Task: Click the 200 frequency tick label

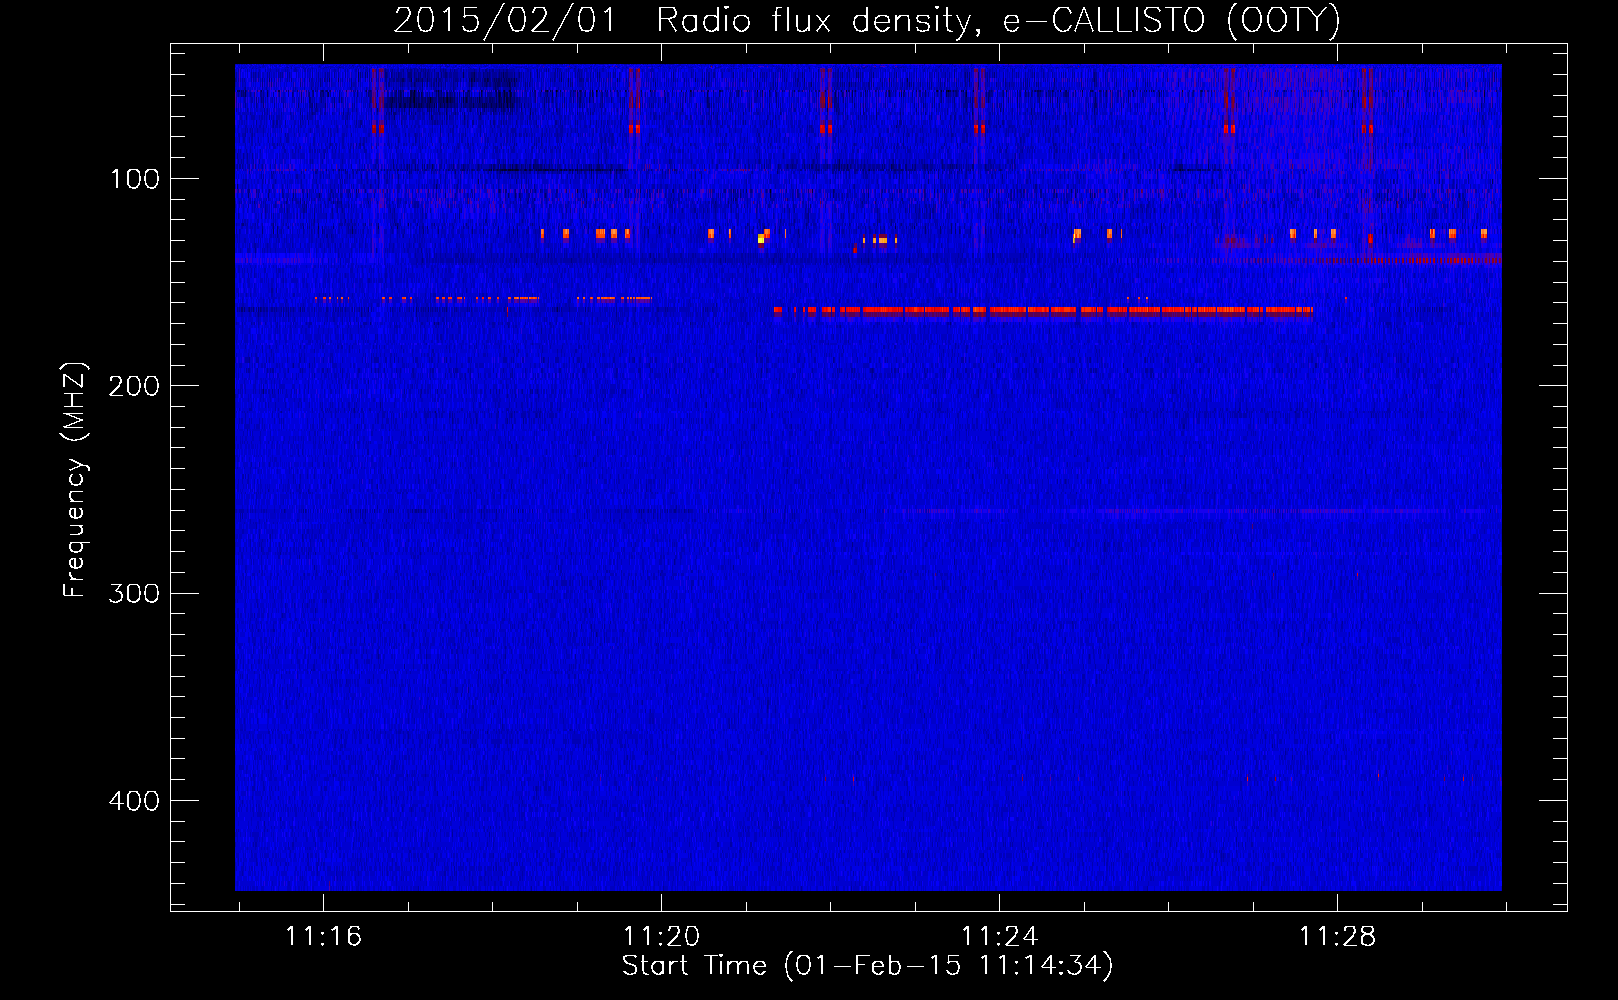Action: (x=134, y=386)
